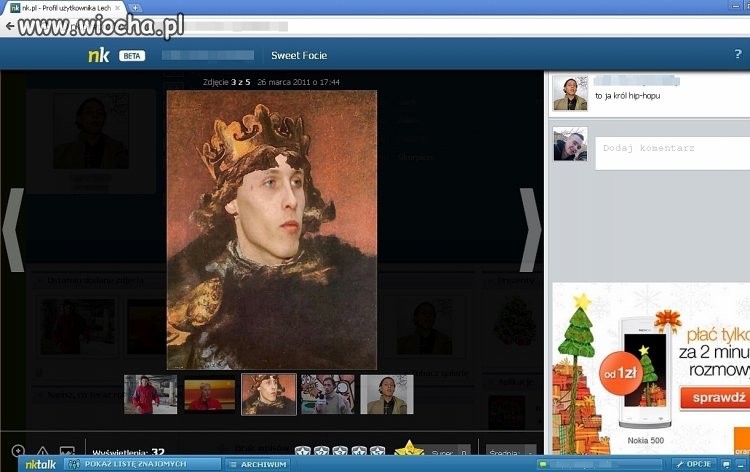Viewport: 750px width, 472px height.
Task: Open the online contact entry in nktalk bar
Action: click(x=599, y=464)
